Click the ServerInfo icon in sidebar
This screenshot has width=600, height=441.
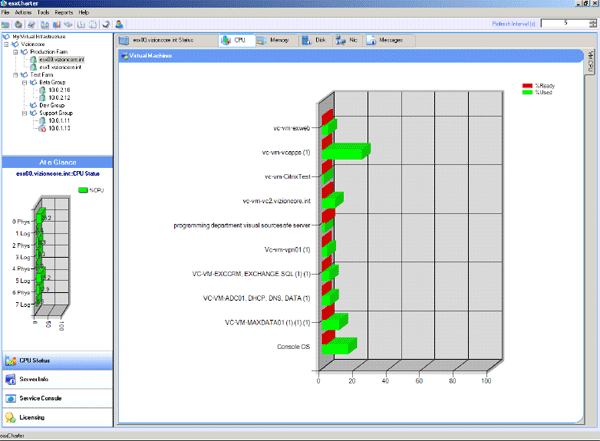(x=11, y=379)
